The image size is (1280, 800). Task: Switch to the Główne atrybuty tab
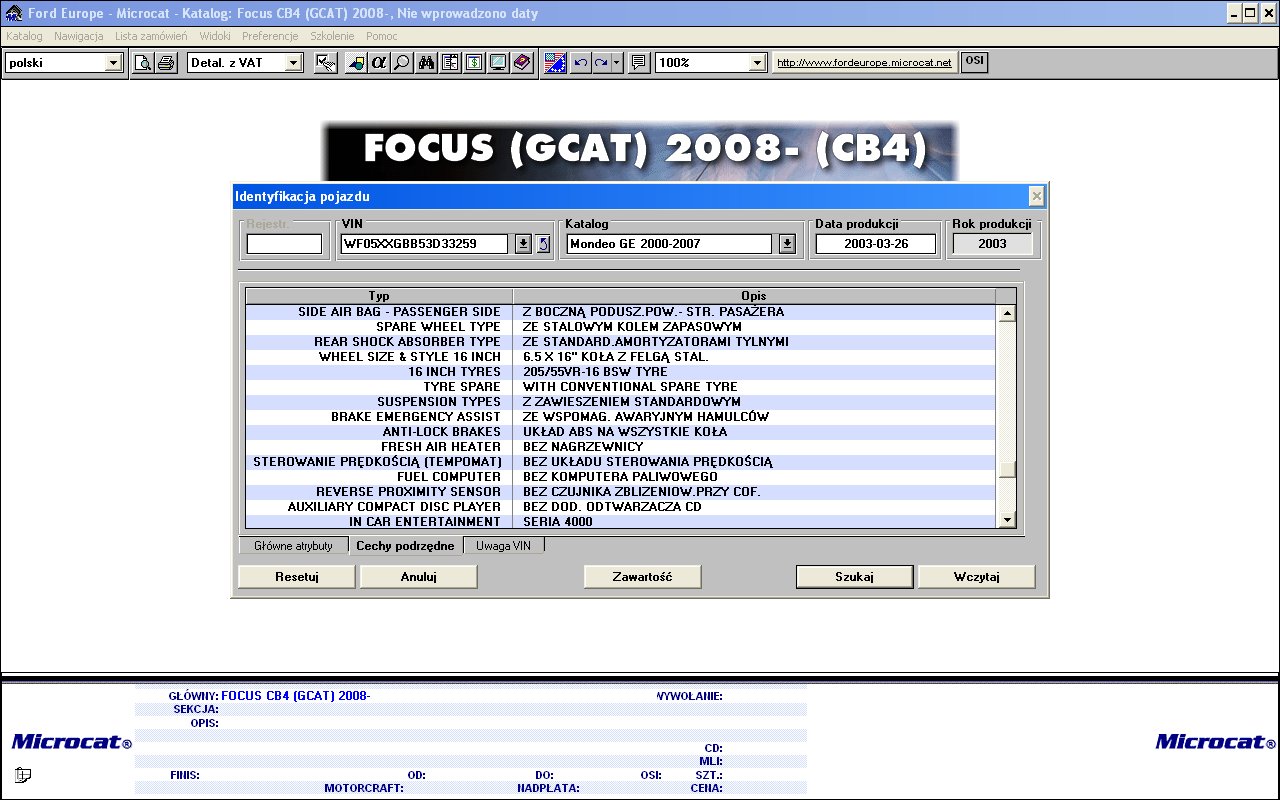[x=293, y=546]
